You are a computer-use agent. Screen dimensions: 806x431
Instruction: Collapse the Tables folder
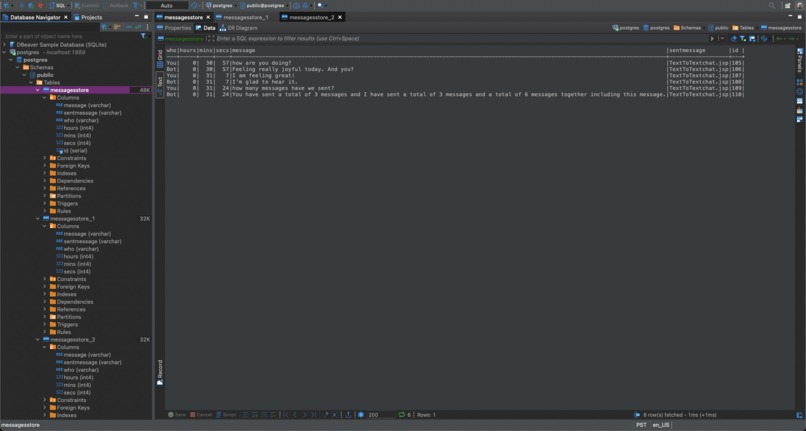pos(31,82)
